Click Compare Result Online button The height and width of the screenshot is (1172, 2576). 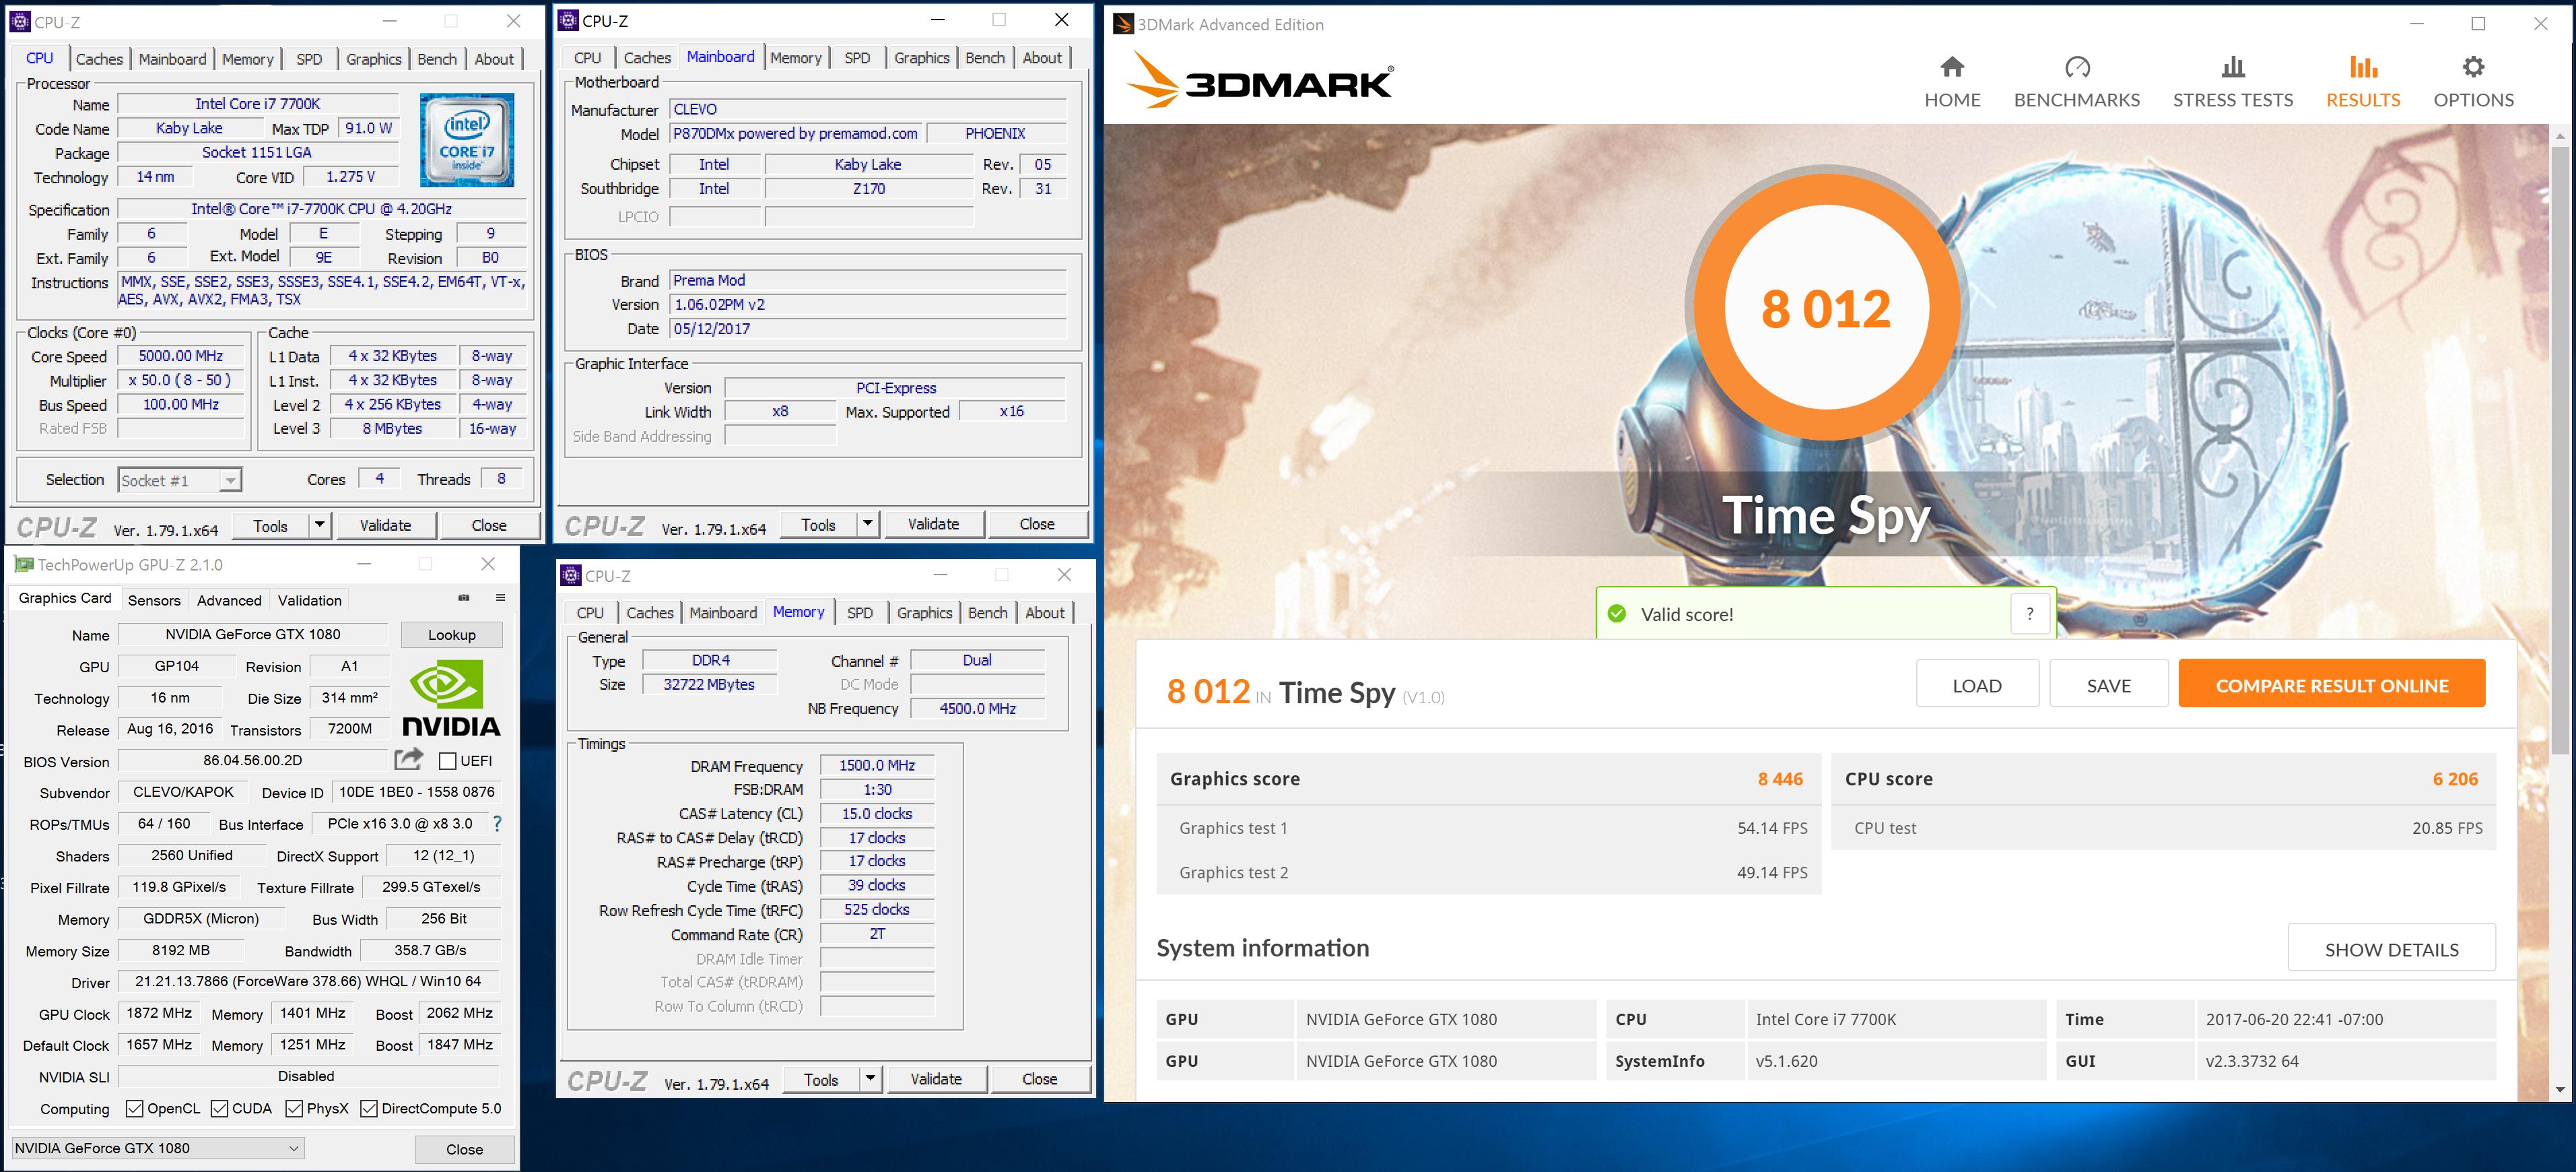(x=2331, y=685)
